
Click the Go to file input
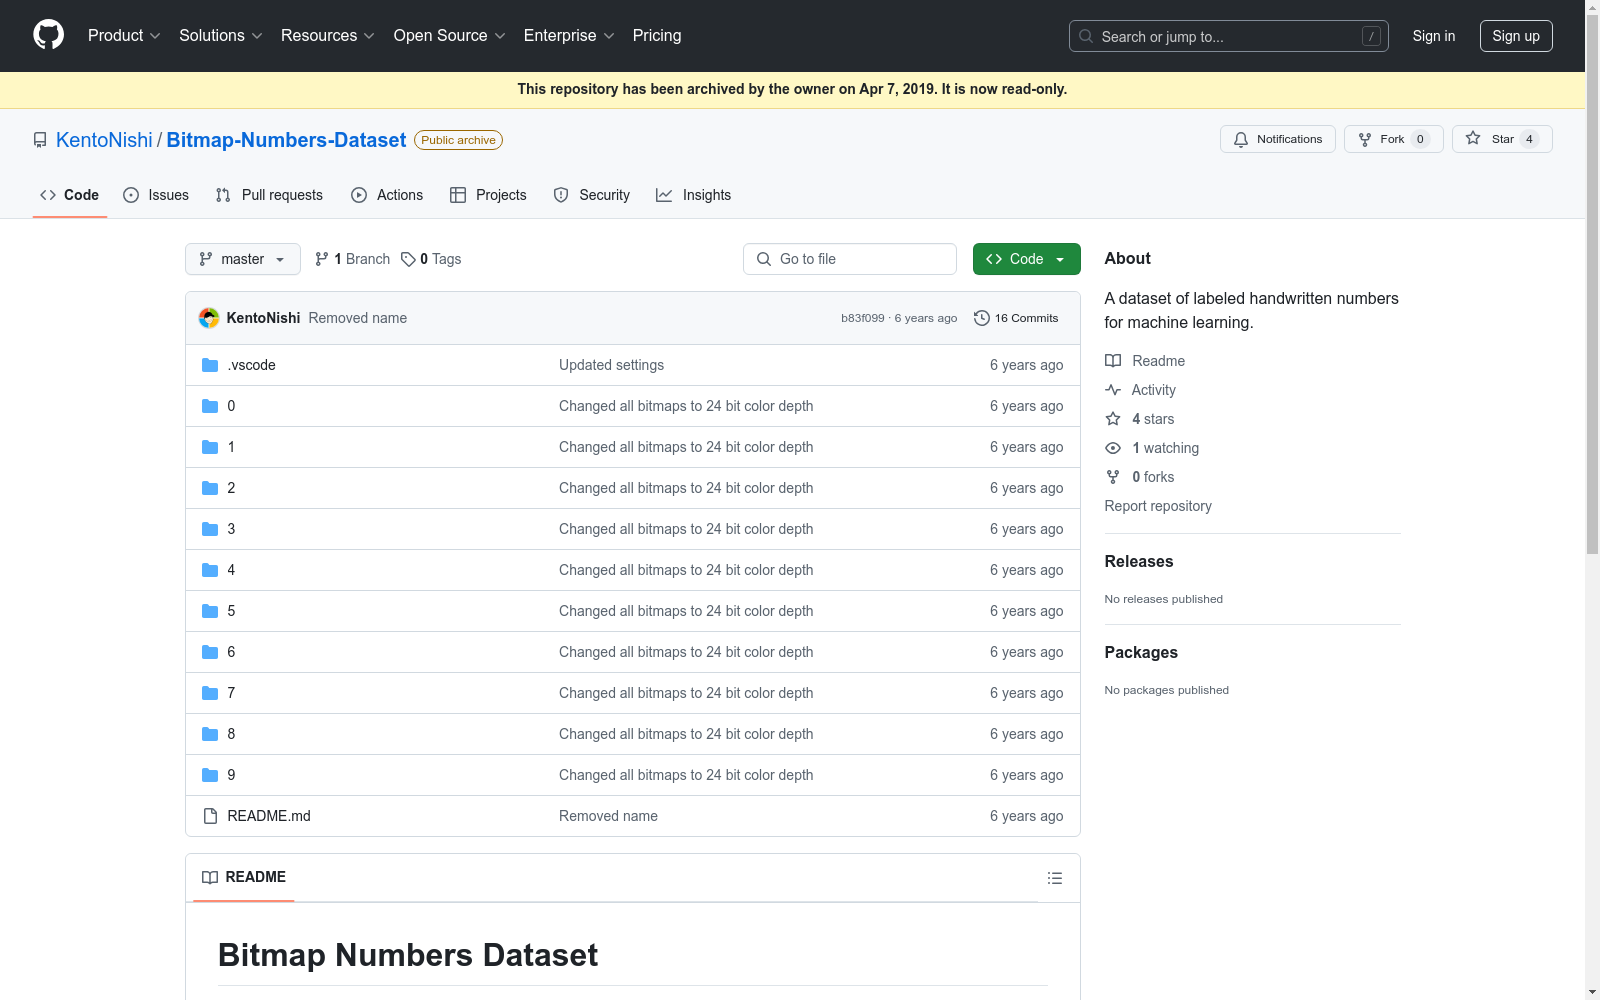(x=850, y=259)
